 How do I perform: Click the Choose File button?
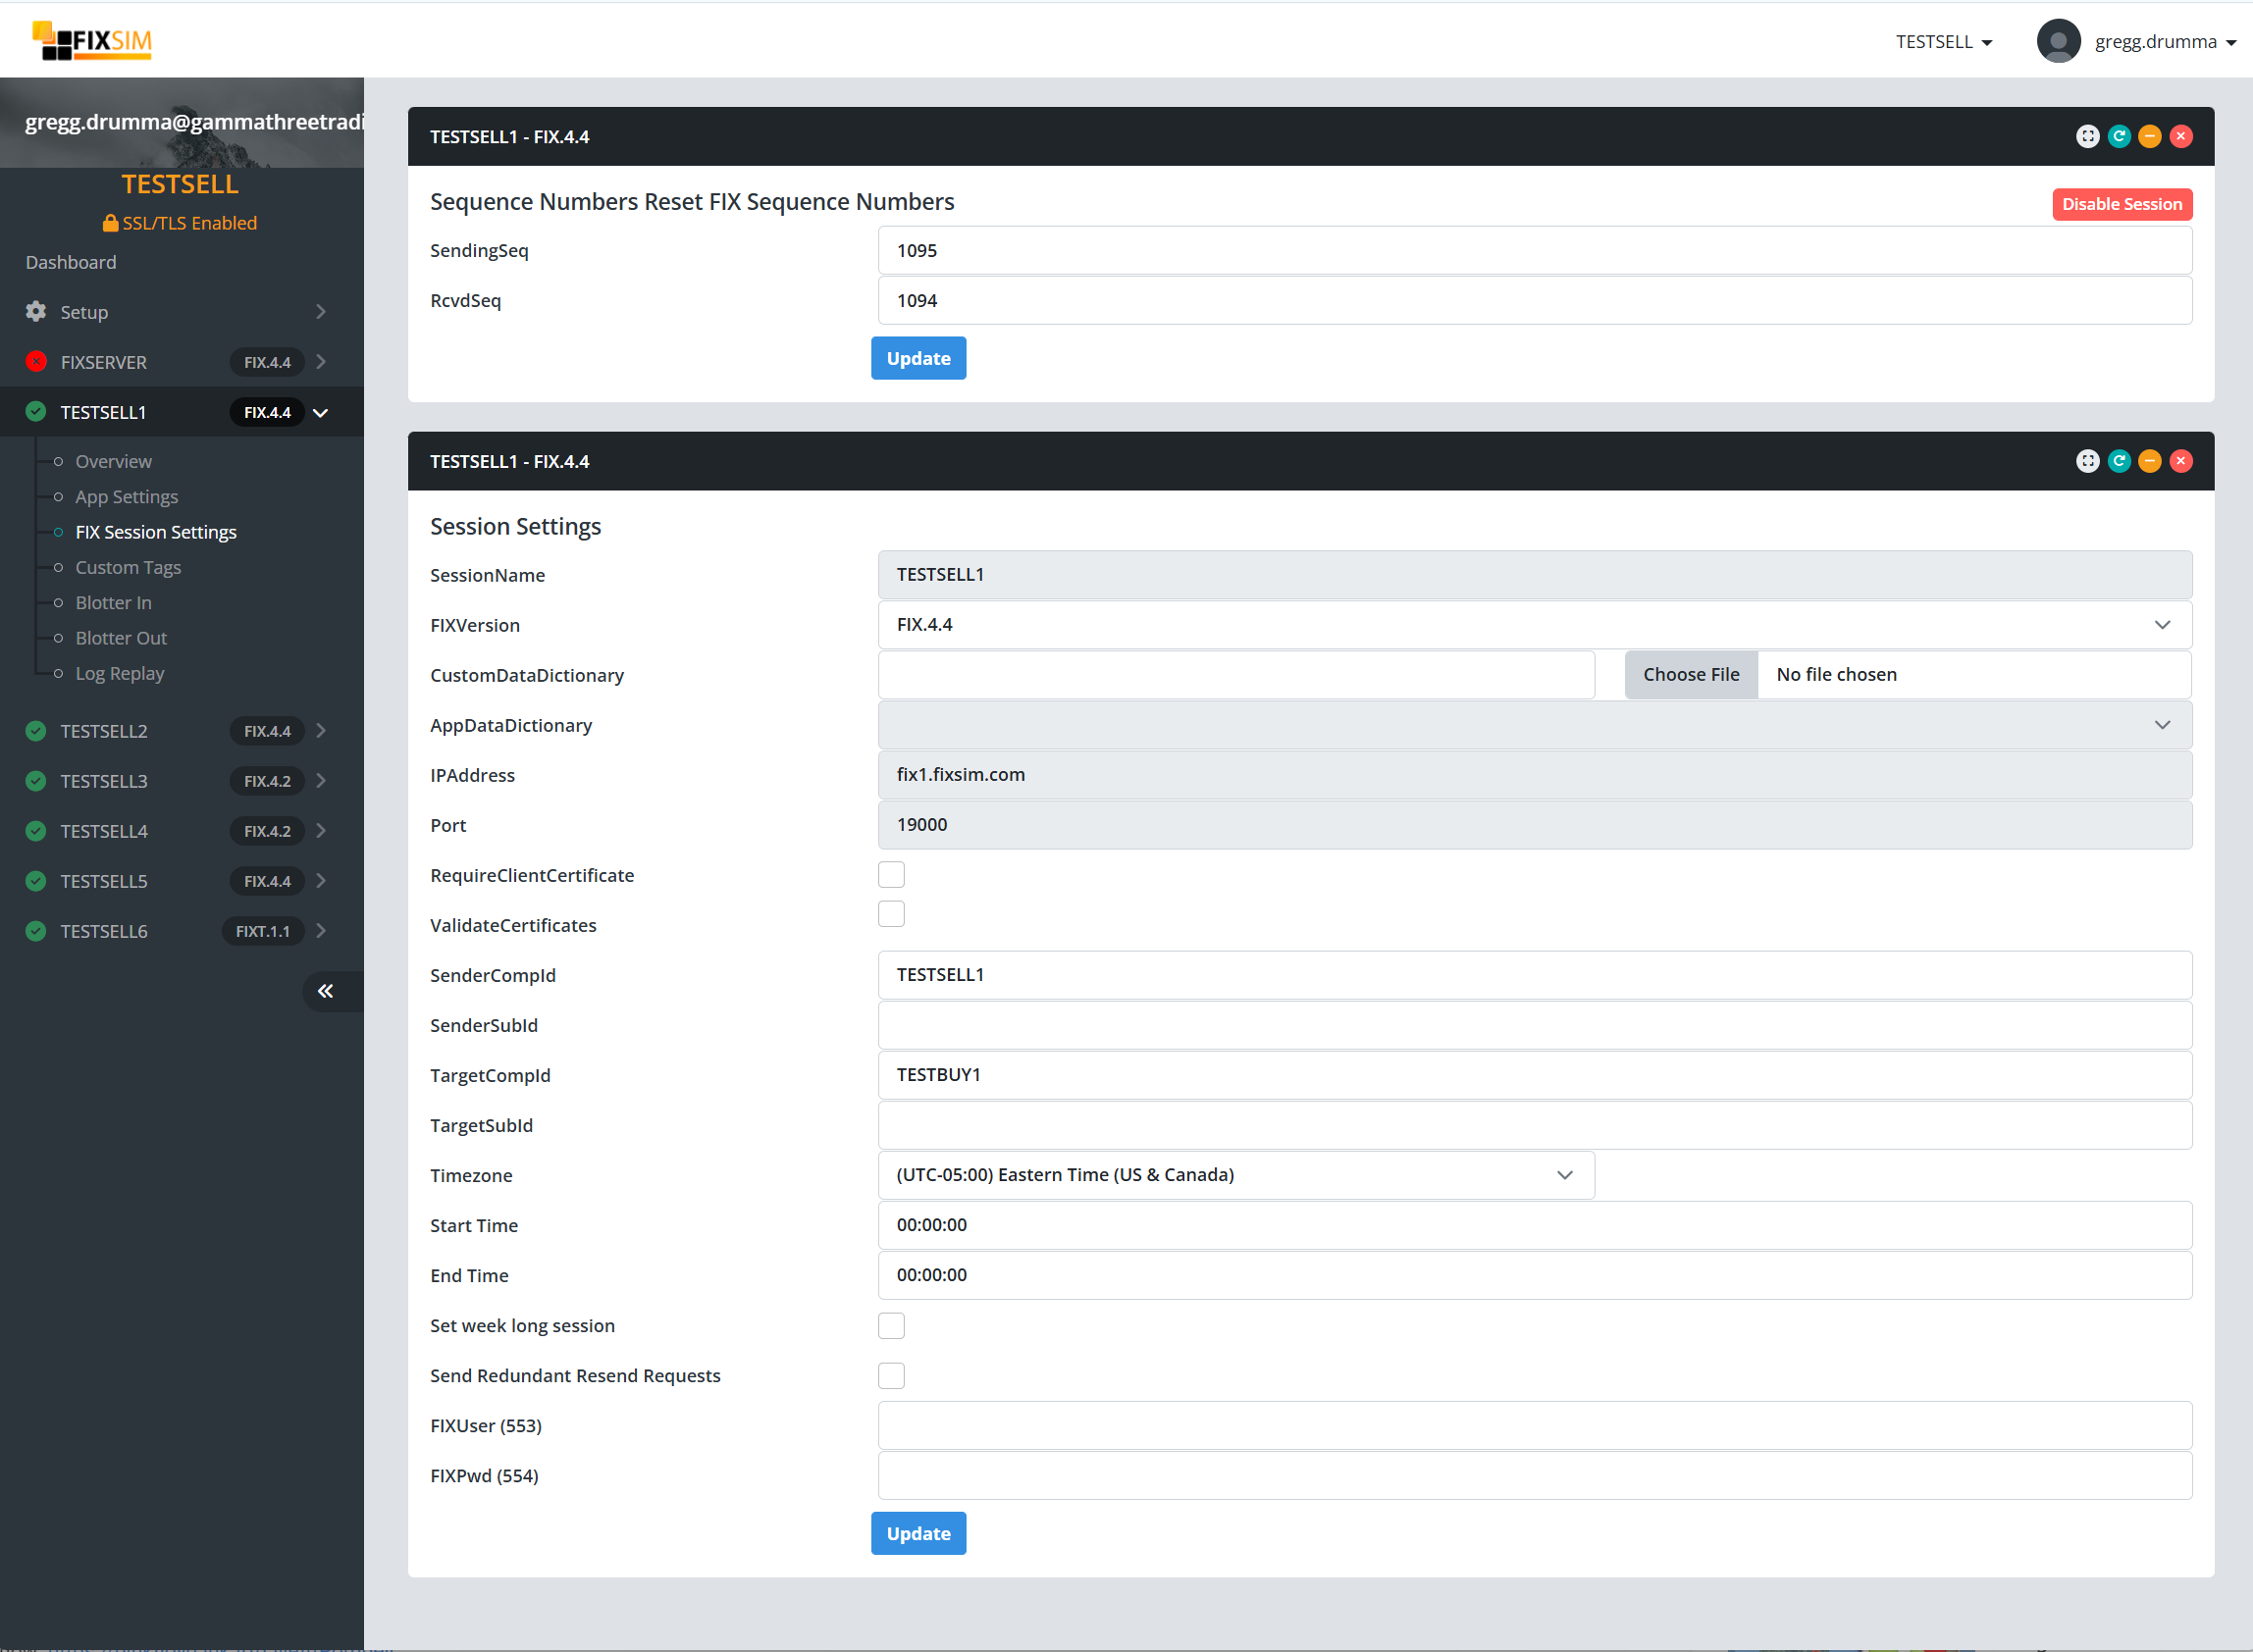point(1690,675)
